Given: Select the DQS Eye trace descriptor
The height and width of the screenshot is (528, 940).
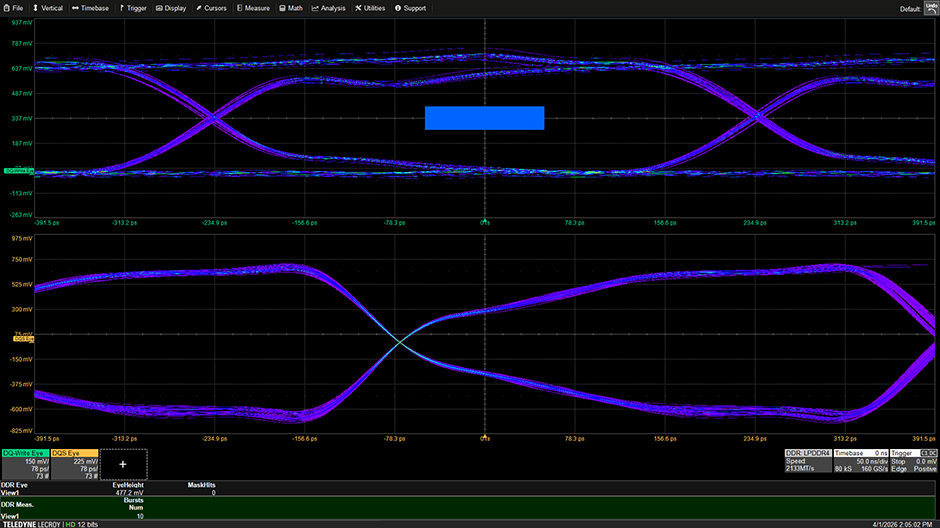Looking at the screenshot, I should pyautogui.click(x=75, y=464).
